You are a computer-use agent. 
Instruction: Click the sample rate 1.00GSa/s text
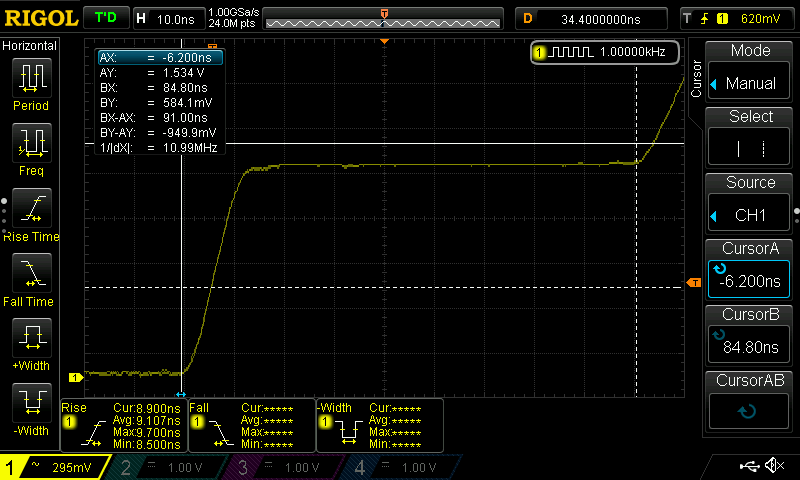(234, 13)
